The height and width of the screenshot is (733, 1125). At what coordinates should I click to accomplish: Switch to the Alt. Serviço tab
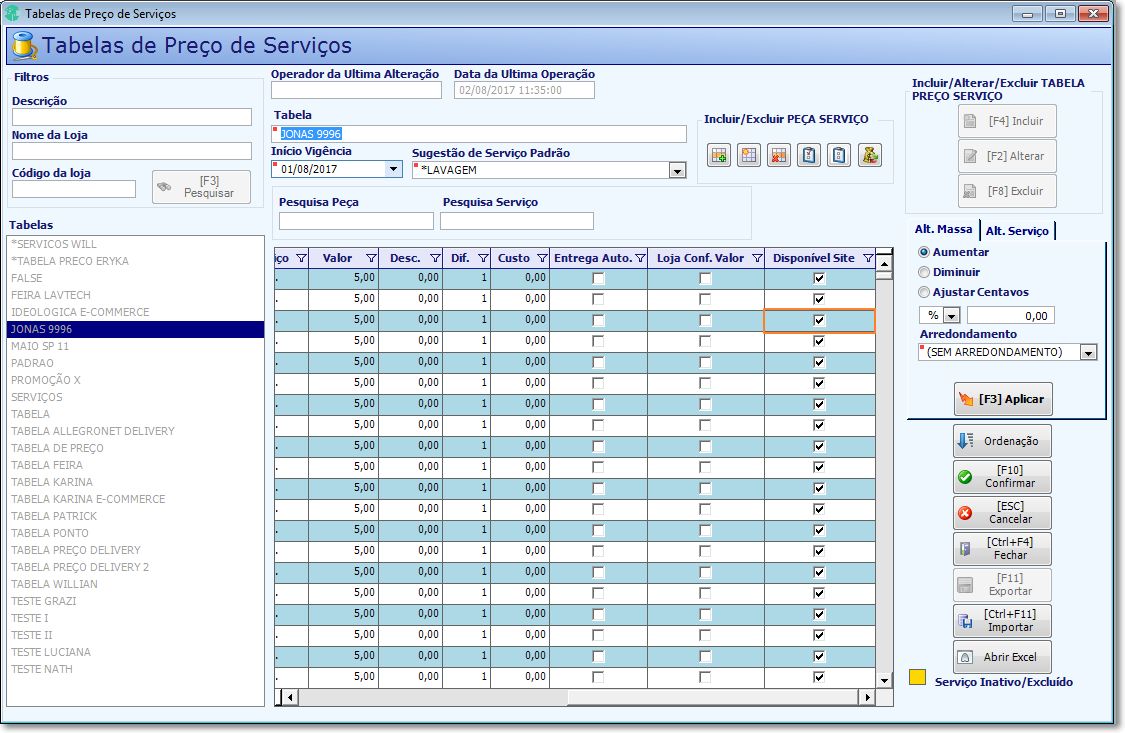[x=1017, y=230]
